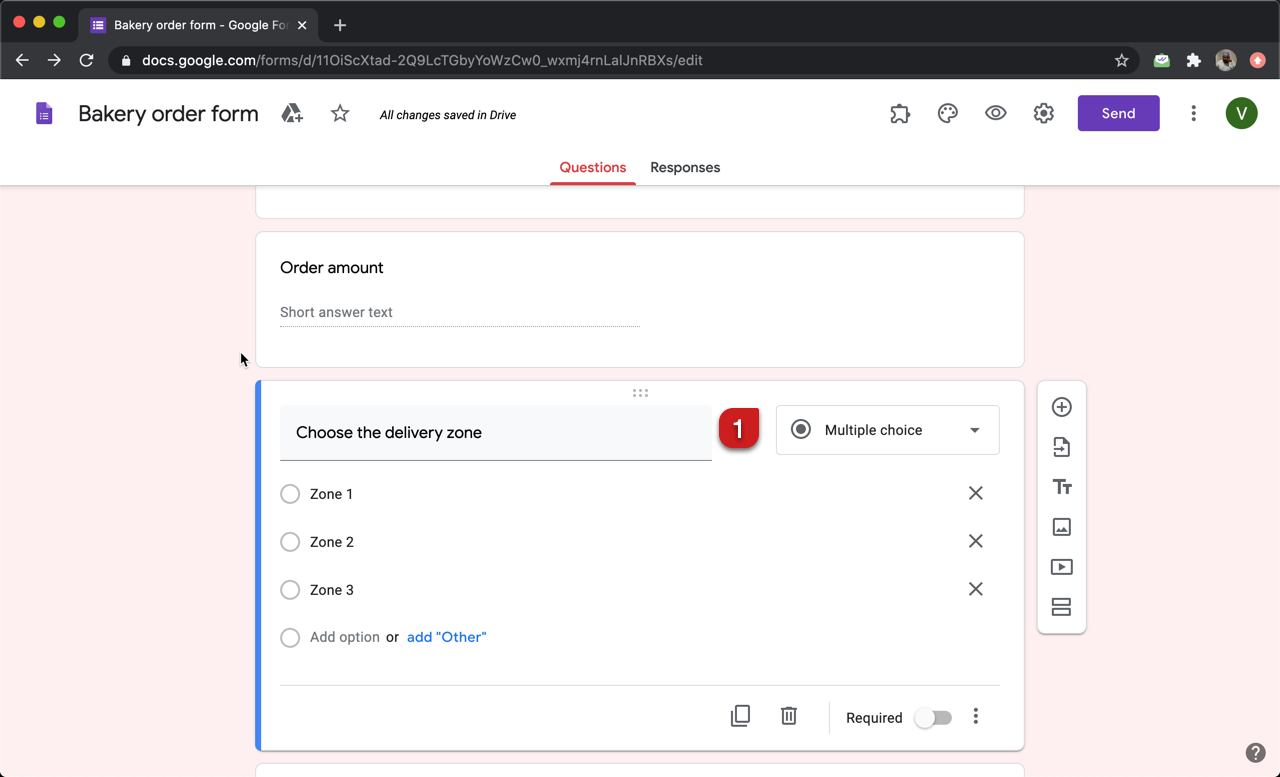Viewport: 1280px width, 777px height.
Task: Open the question's more options menu
Action: 975,716
